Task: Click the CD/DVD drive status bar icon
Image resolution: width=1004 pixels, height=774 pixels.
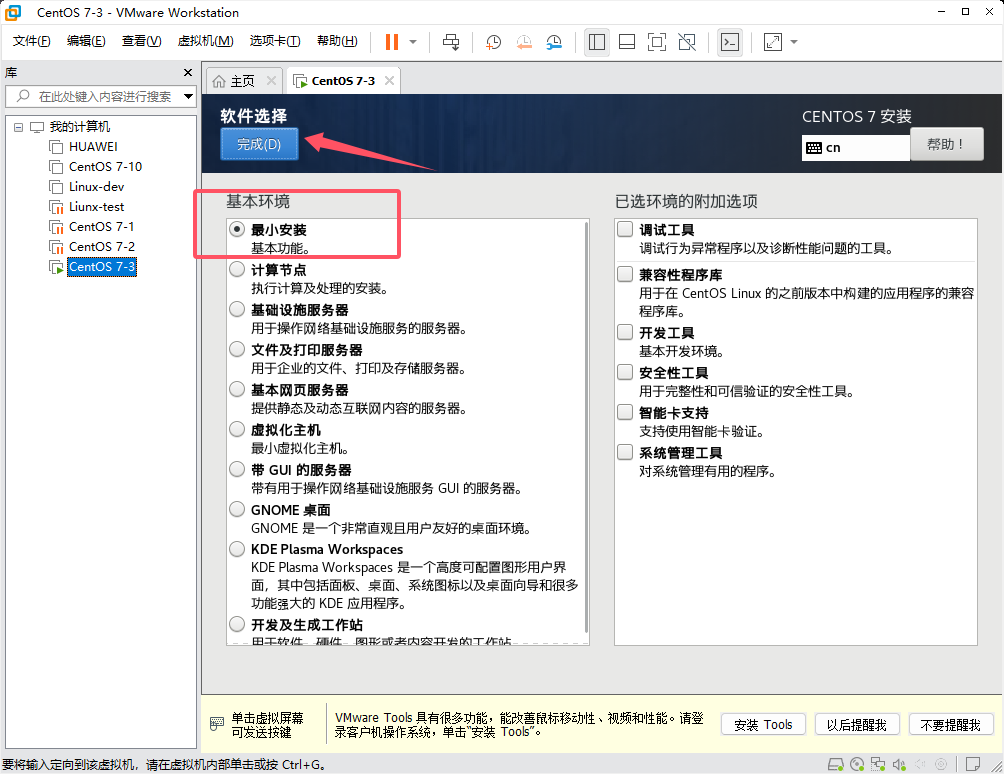Action: tap(857, 764)
